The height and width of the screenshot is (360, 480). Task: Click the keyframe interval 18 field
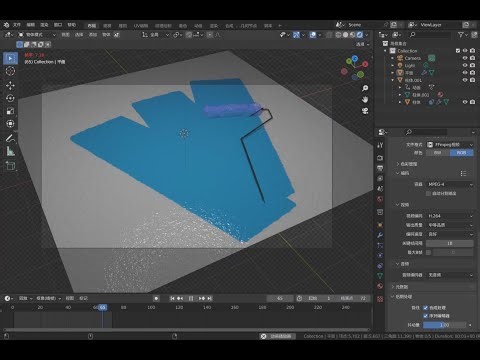pos(450,243)
